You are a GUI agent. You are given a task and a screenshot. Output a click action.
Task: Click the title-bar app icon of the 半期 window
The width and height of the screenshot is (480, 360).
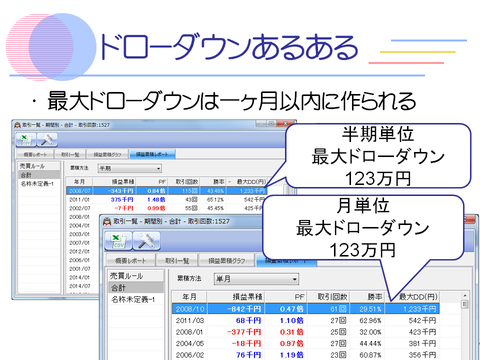coord(17,125)
